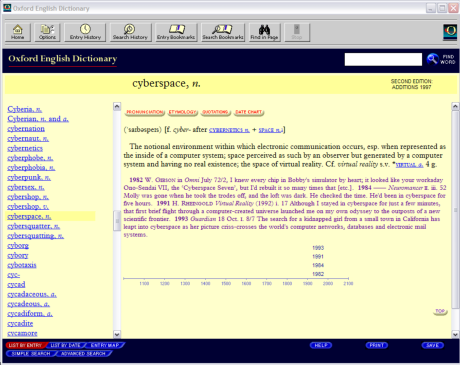
Task: Open the cybory entry
Action: tap(18, 255)
